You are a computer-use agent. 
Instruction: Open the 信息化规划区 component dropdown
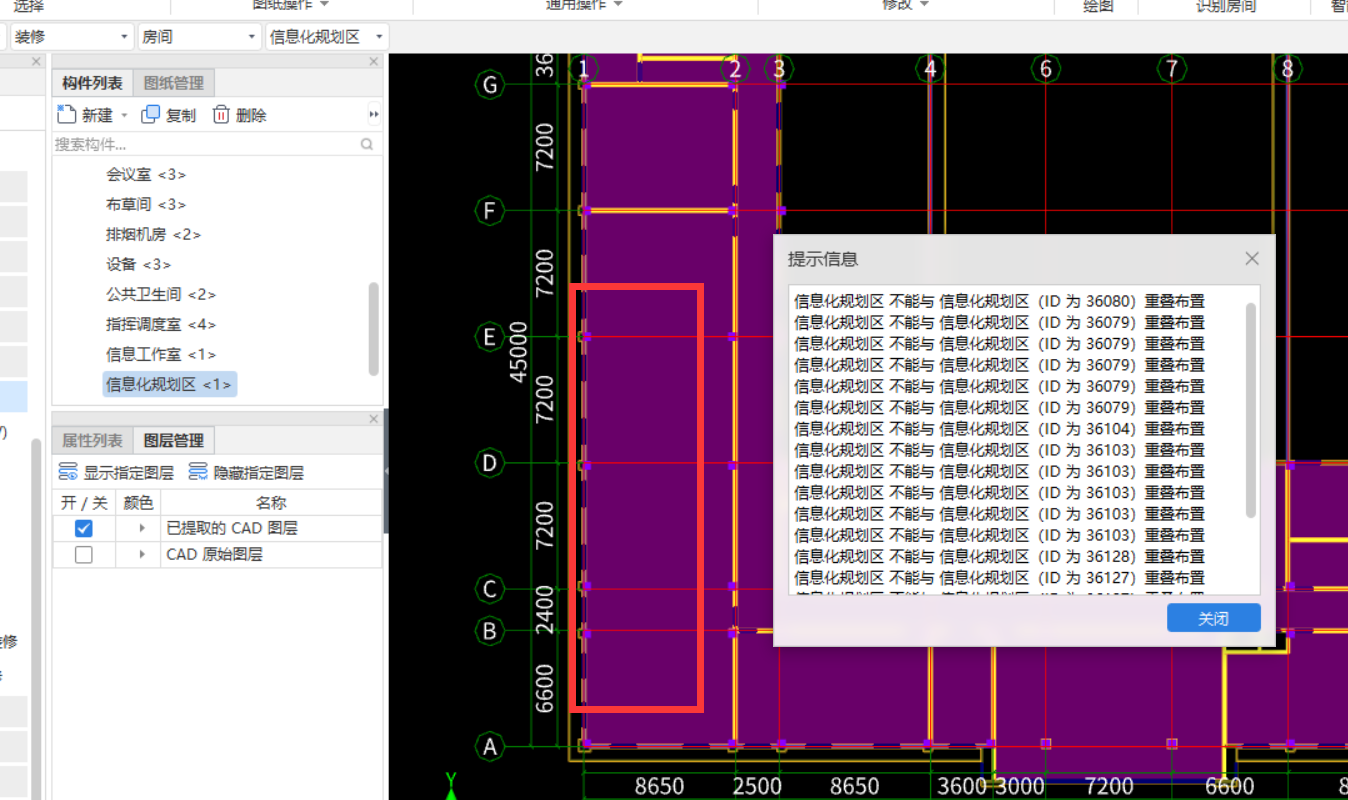(327, 37)
